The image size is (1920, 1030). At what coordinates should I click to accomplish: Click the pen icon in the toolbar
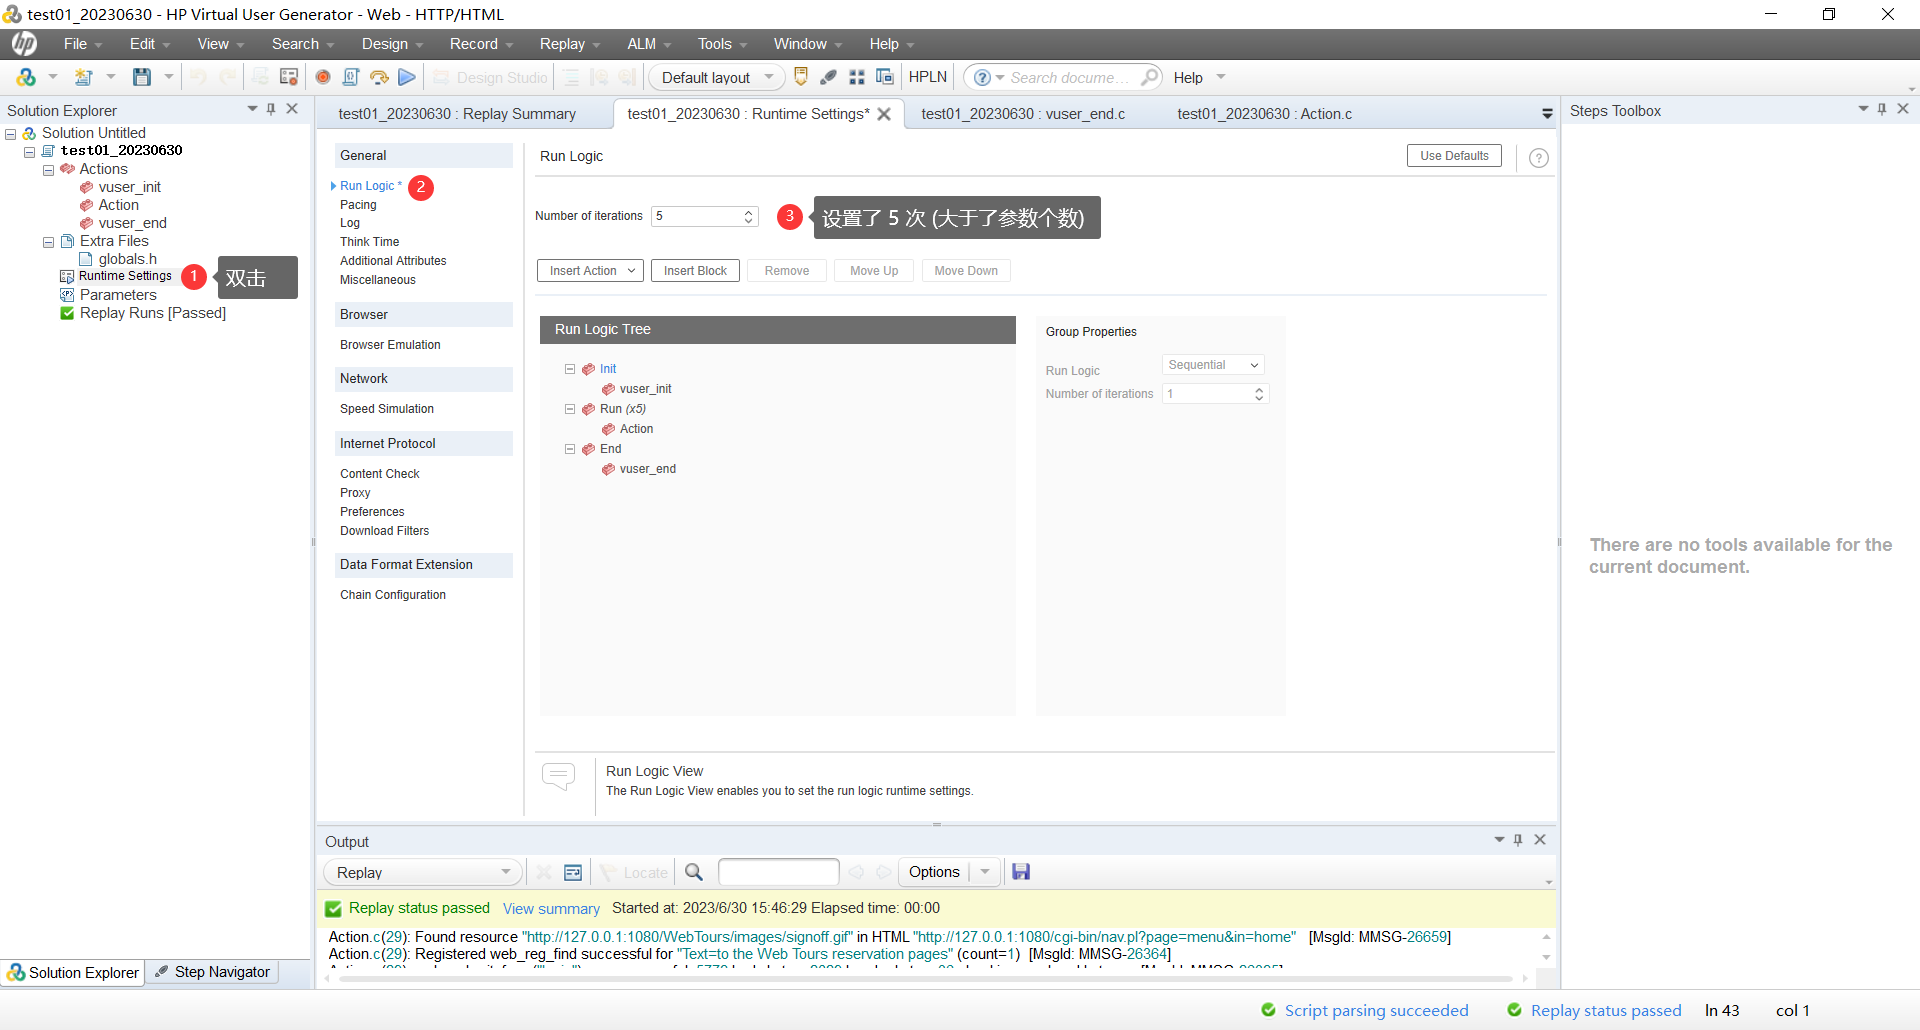point(829,77)
